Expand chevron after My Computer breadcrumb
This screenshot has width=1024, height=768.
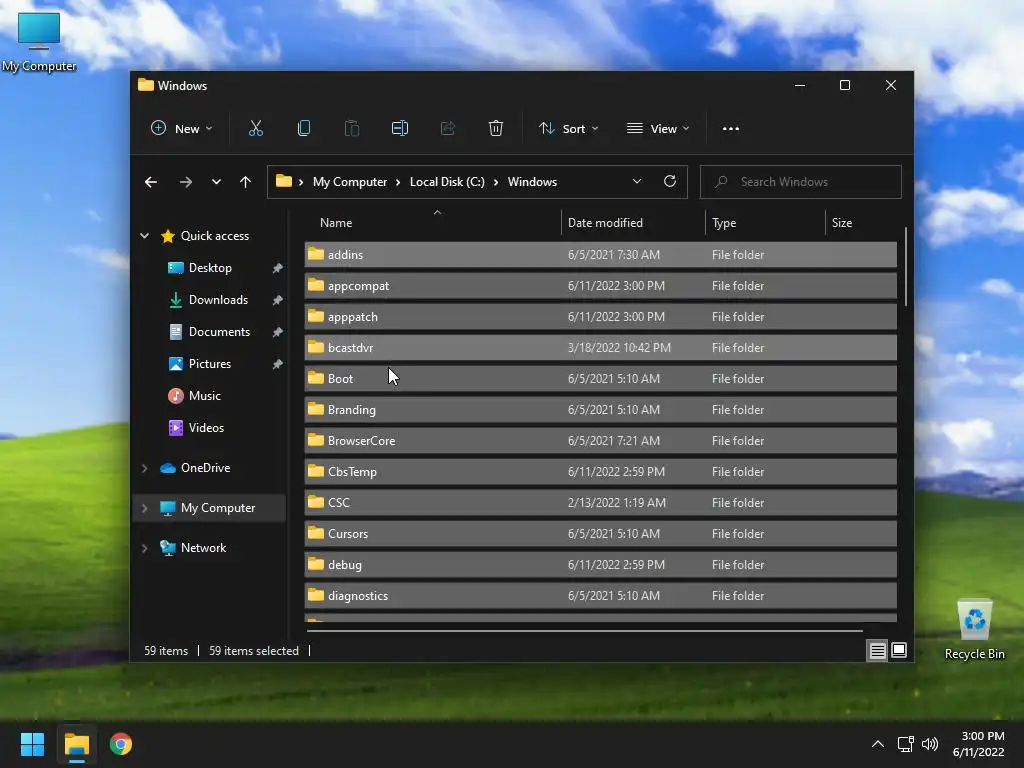398,182
